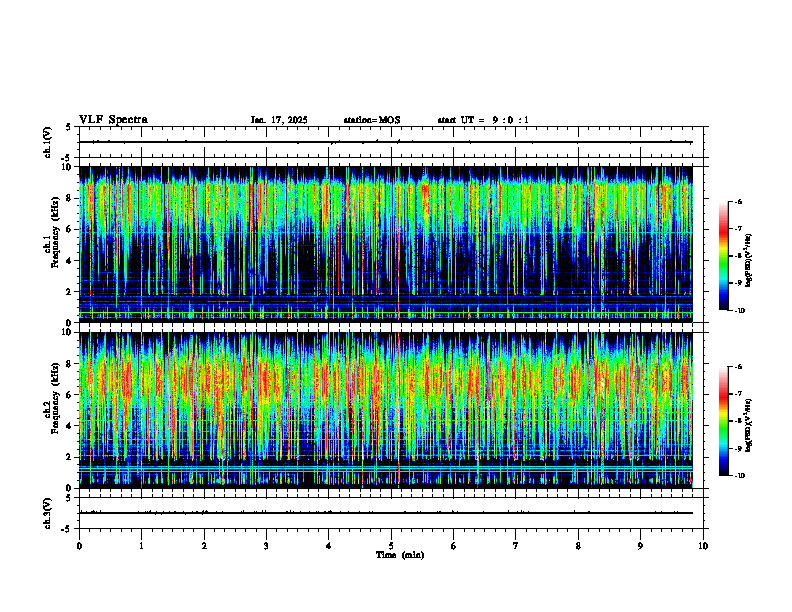Click the "ch.1(V)" axis label
Screen dimensions: 792x612
click(x=48, y=142)
